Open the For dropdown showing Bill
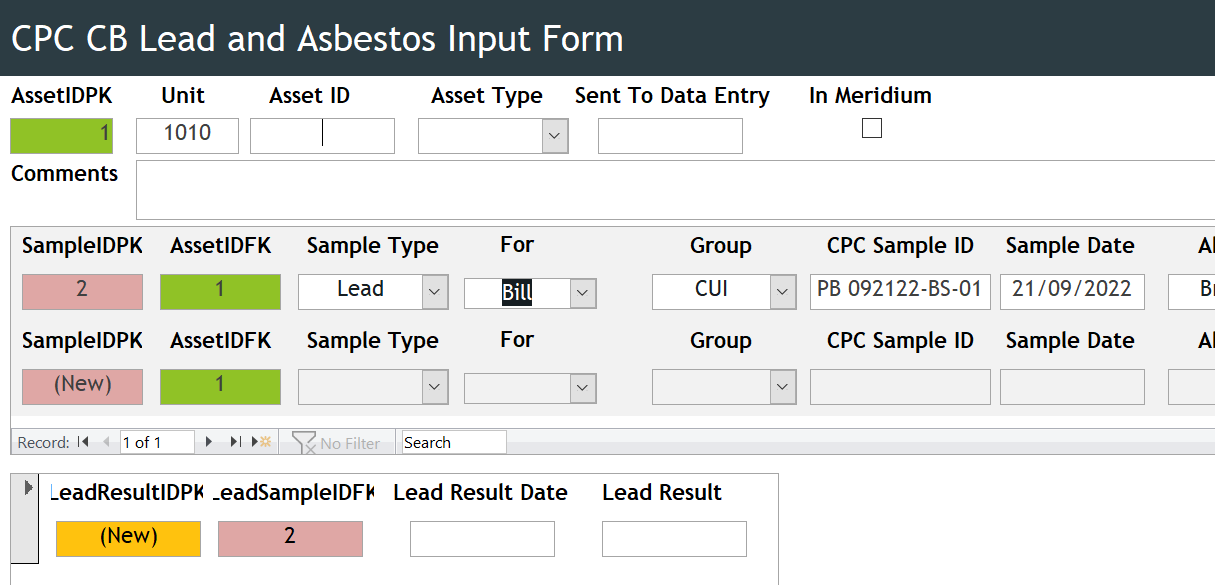 click(583, 294)
